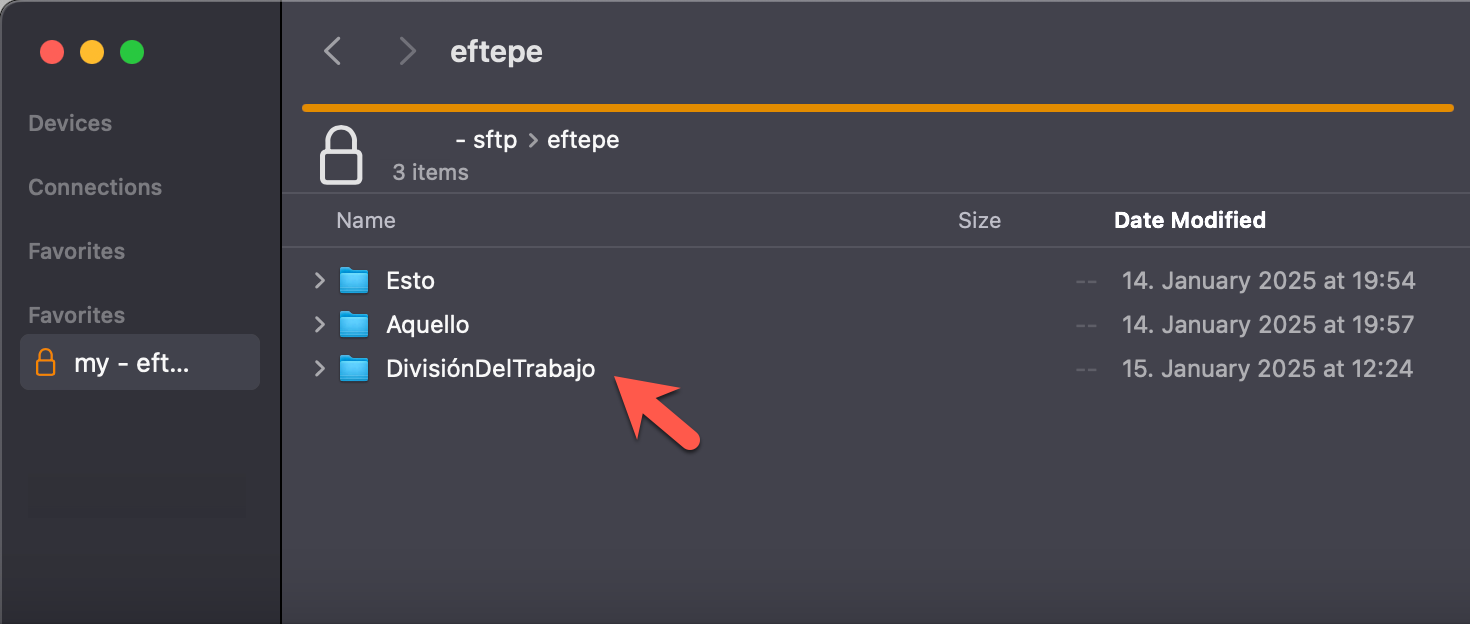Click the Aquello folder icon
1470x624 pixels.
click(x=354, y=325)
